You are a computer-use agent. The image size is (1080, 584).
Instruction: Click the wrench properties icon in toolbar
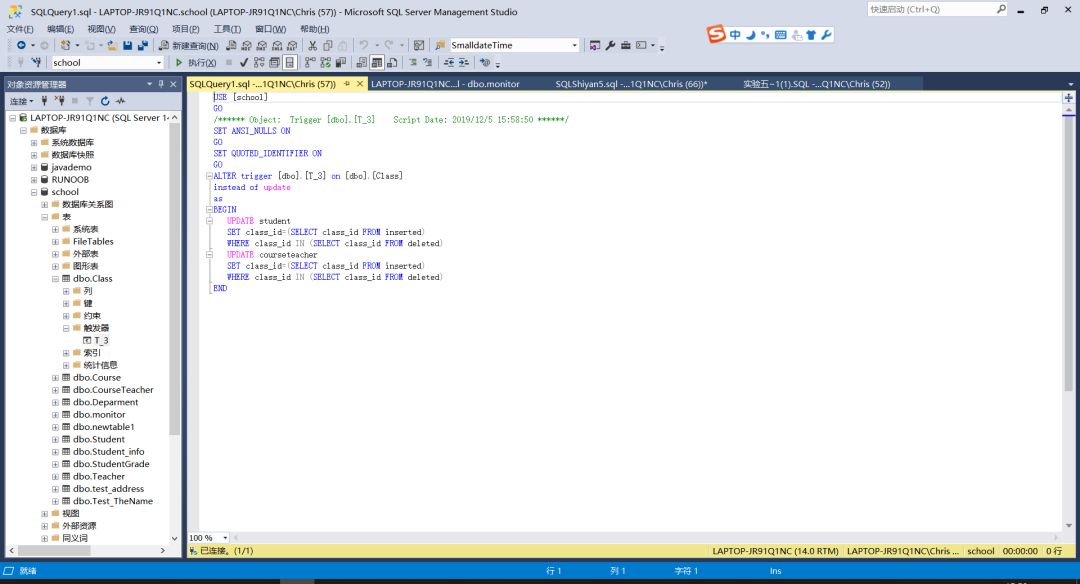coord(610,46)
